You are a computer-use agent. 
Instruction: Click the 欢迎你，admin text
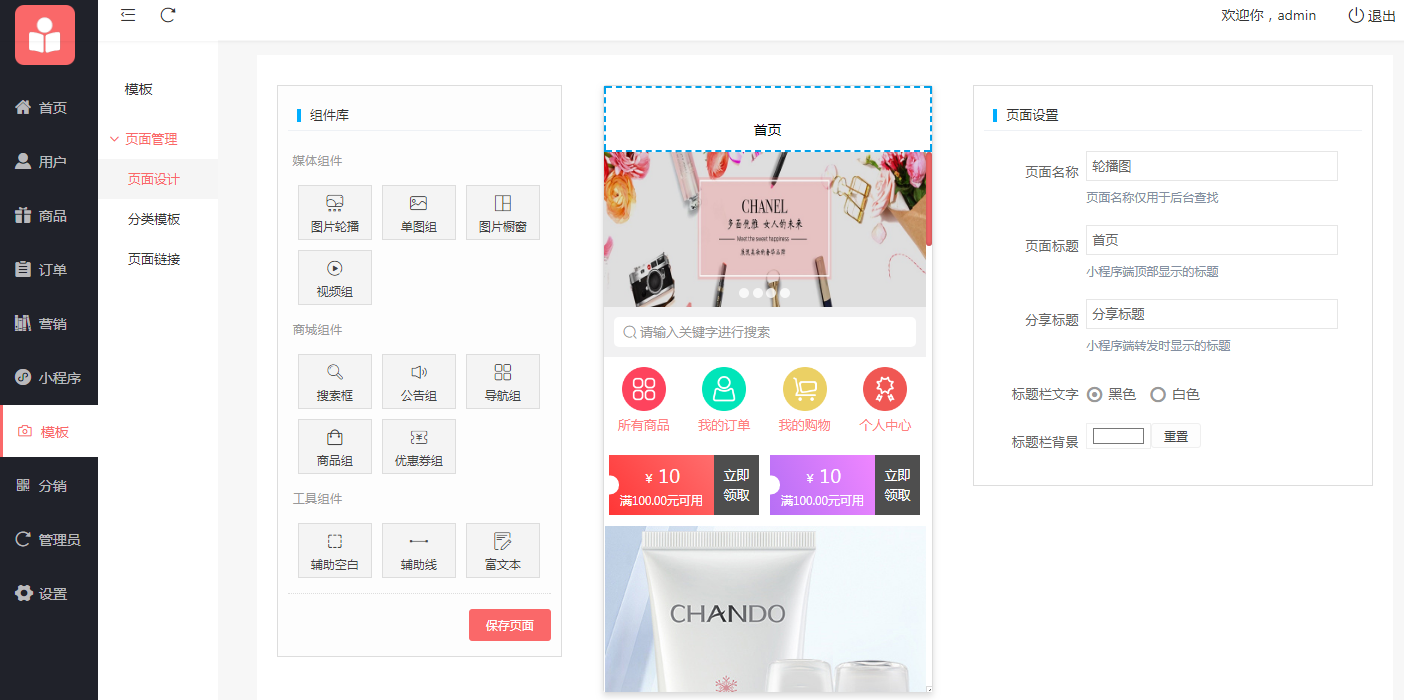point(1269,15)
